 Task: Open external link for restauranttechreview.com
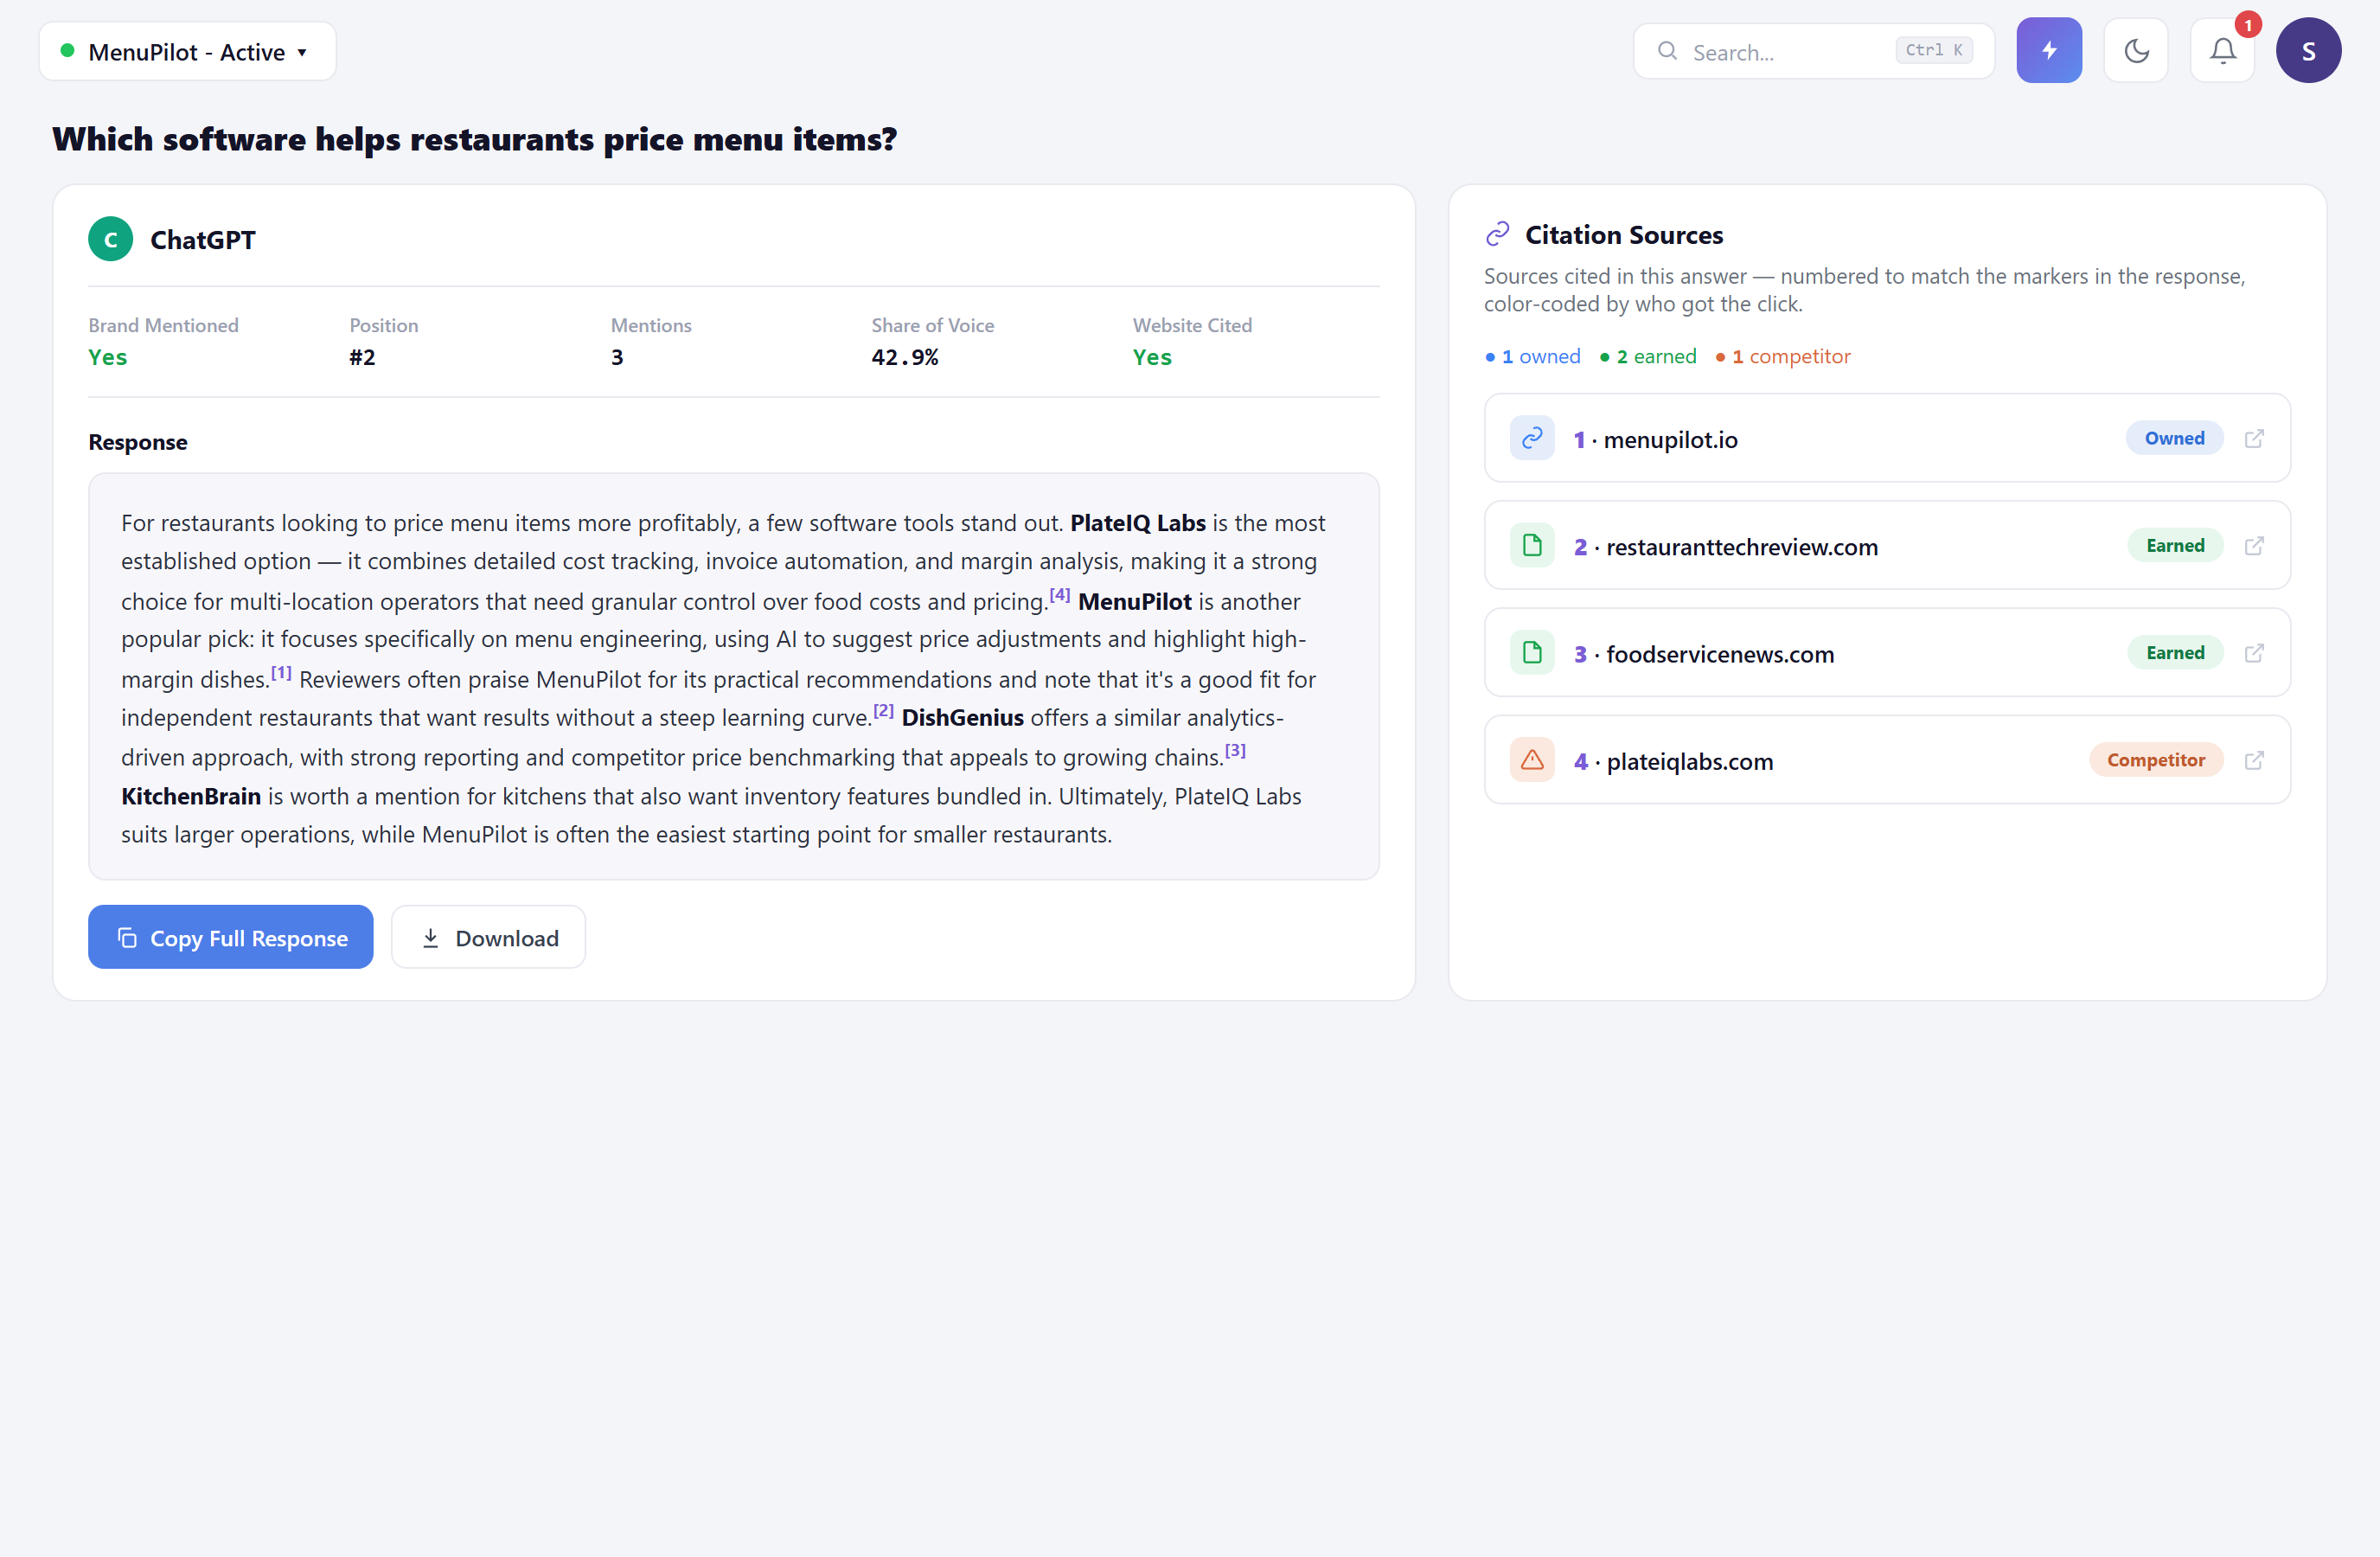pyautogui.click(x=2254, y=545)
